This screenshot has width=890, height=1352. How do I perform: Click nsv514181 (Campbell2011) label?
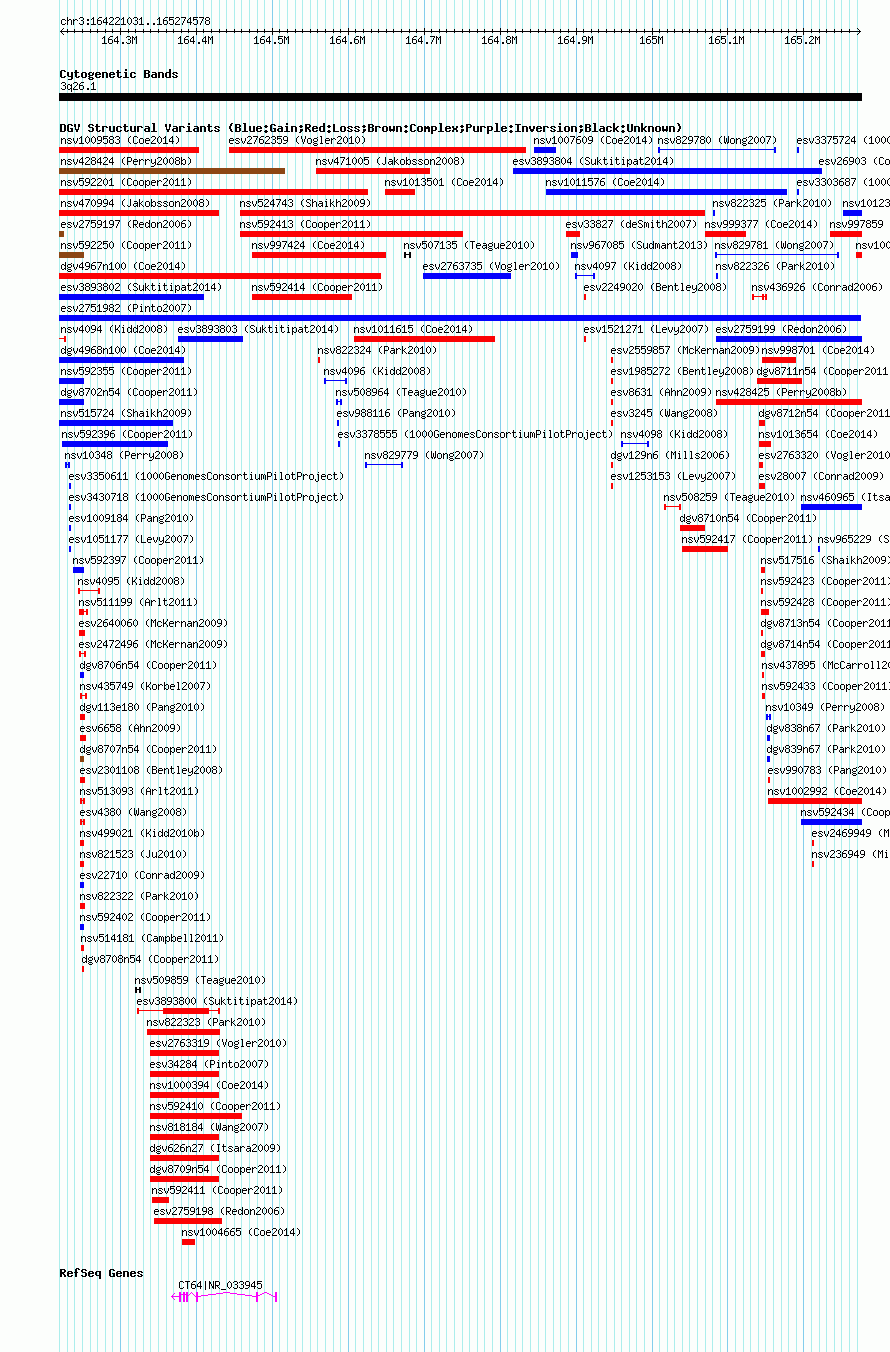pos(152,938)
